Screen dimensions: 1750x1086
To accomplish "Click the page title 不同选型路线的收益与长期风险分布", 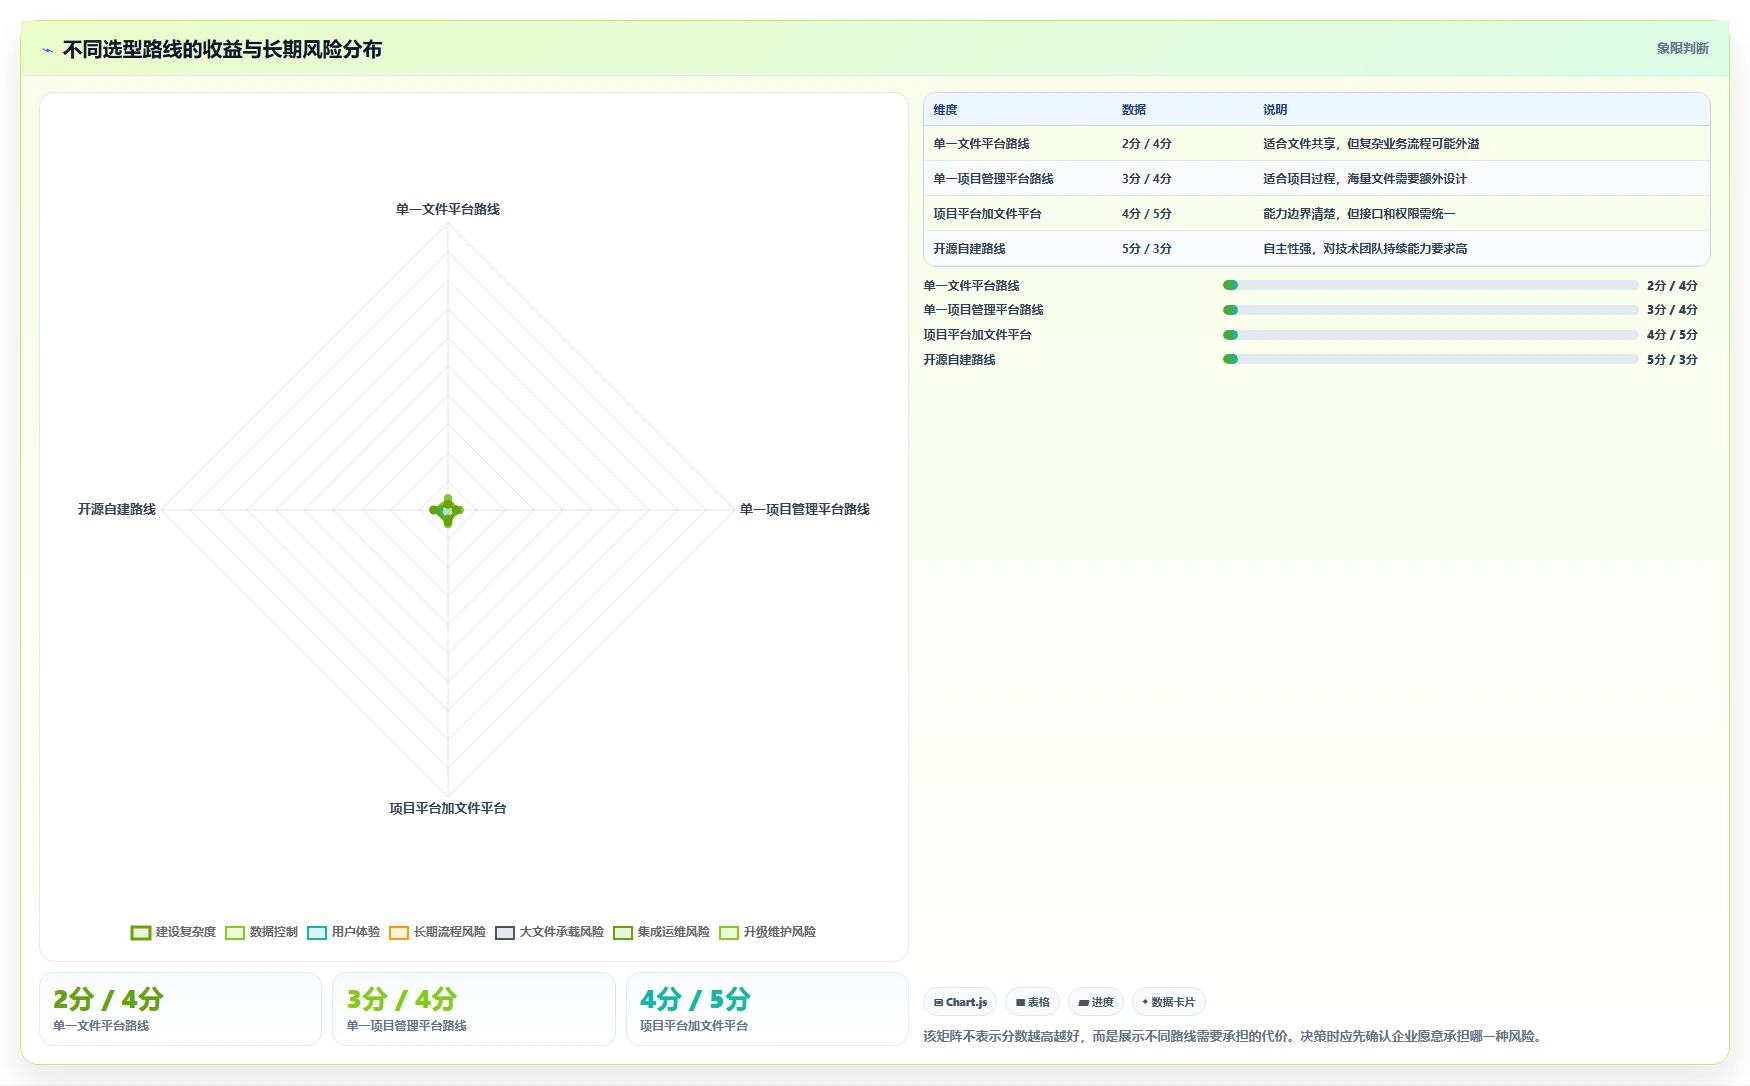I will pos(222,50).
